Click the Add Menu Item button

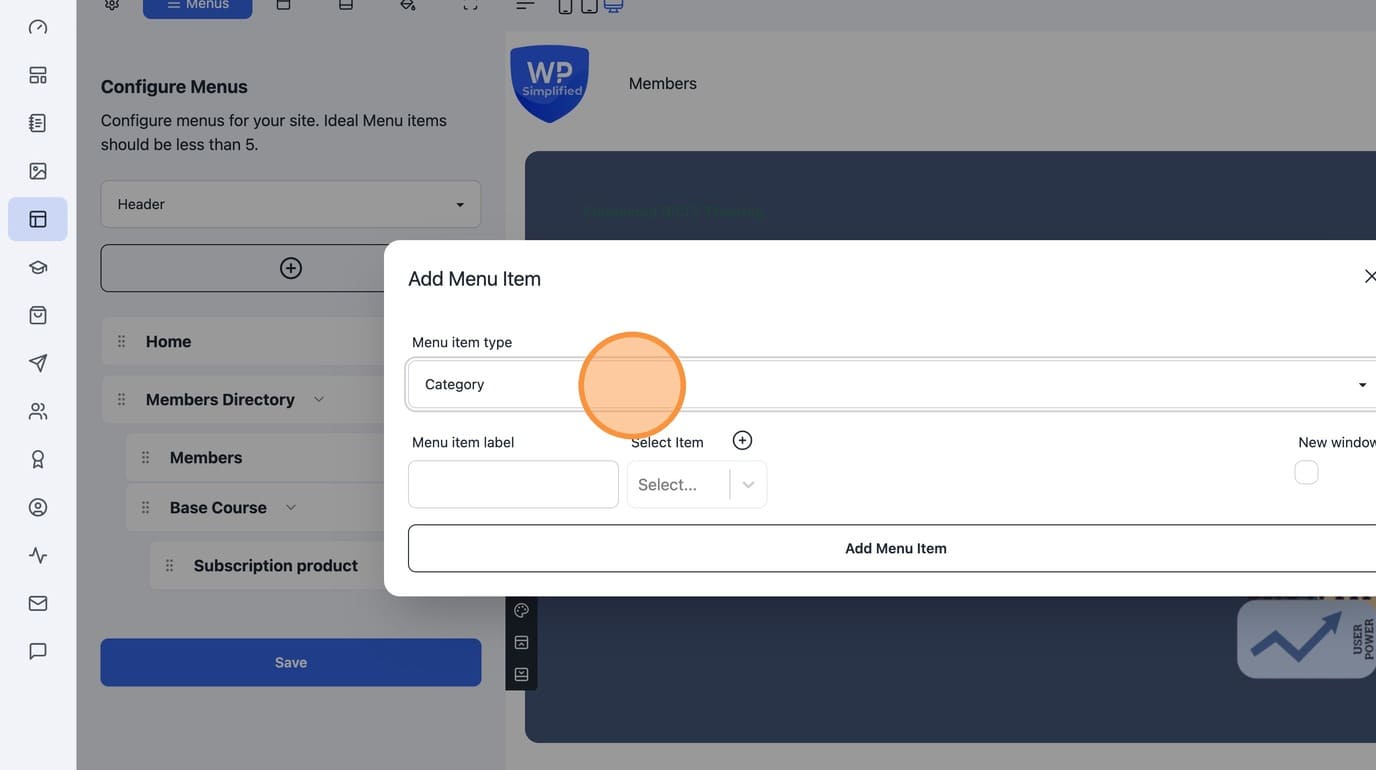(892, 548)
